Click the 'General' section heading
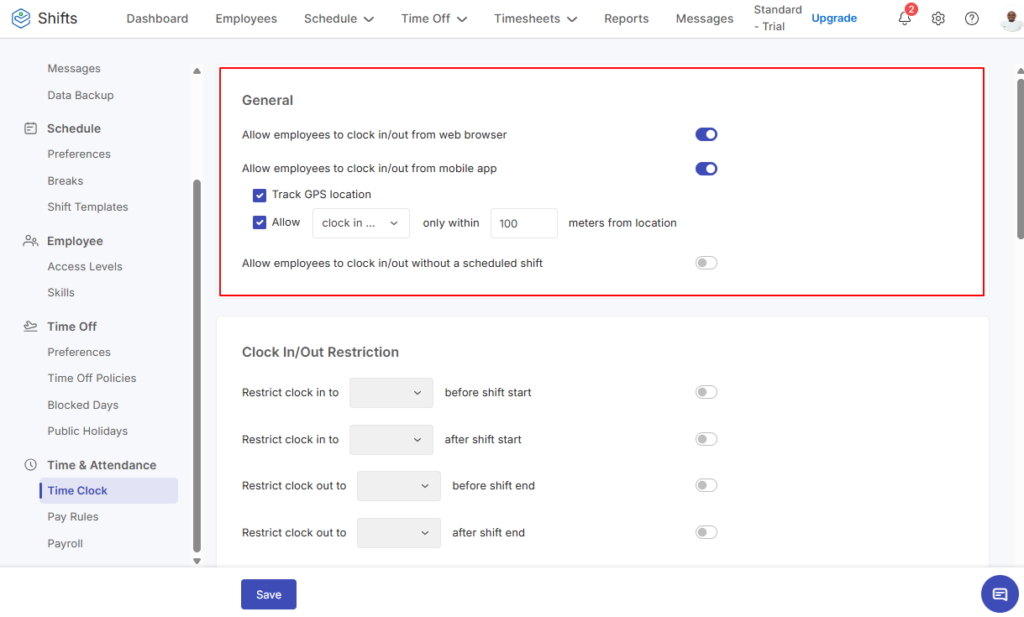1024x617 pixels. click(267, 101)
